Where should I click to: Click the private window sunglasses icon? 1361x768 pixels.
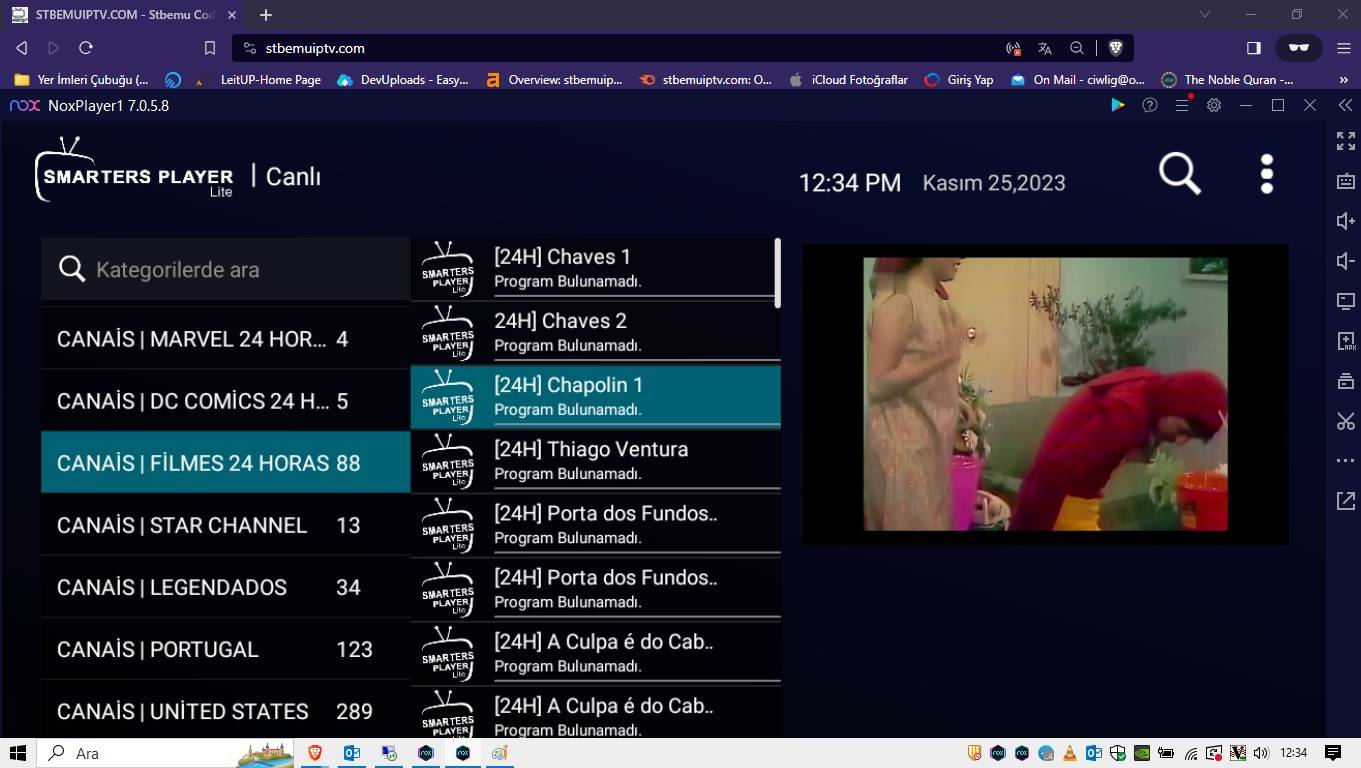[1299, 48]
